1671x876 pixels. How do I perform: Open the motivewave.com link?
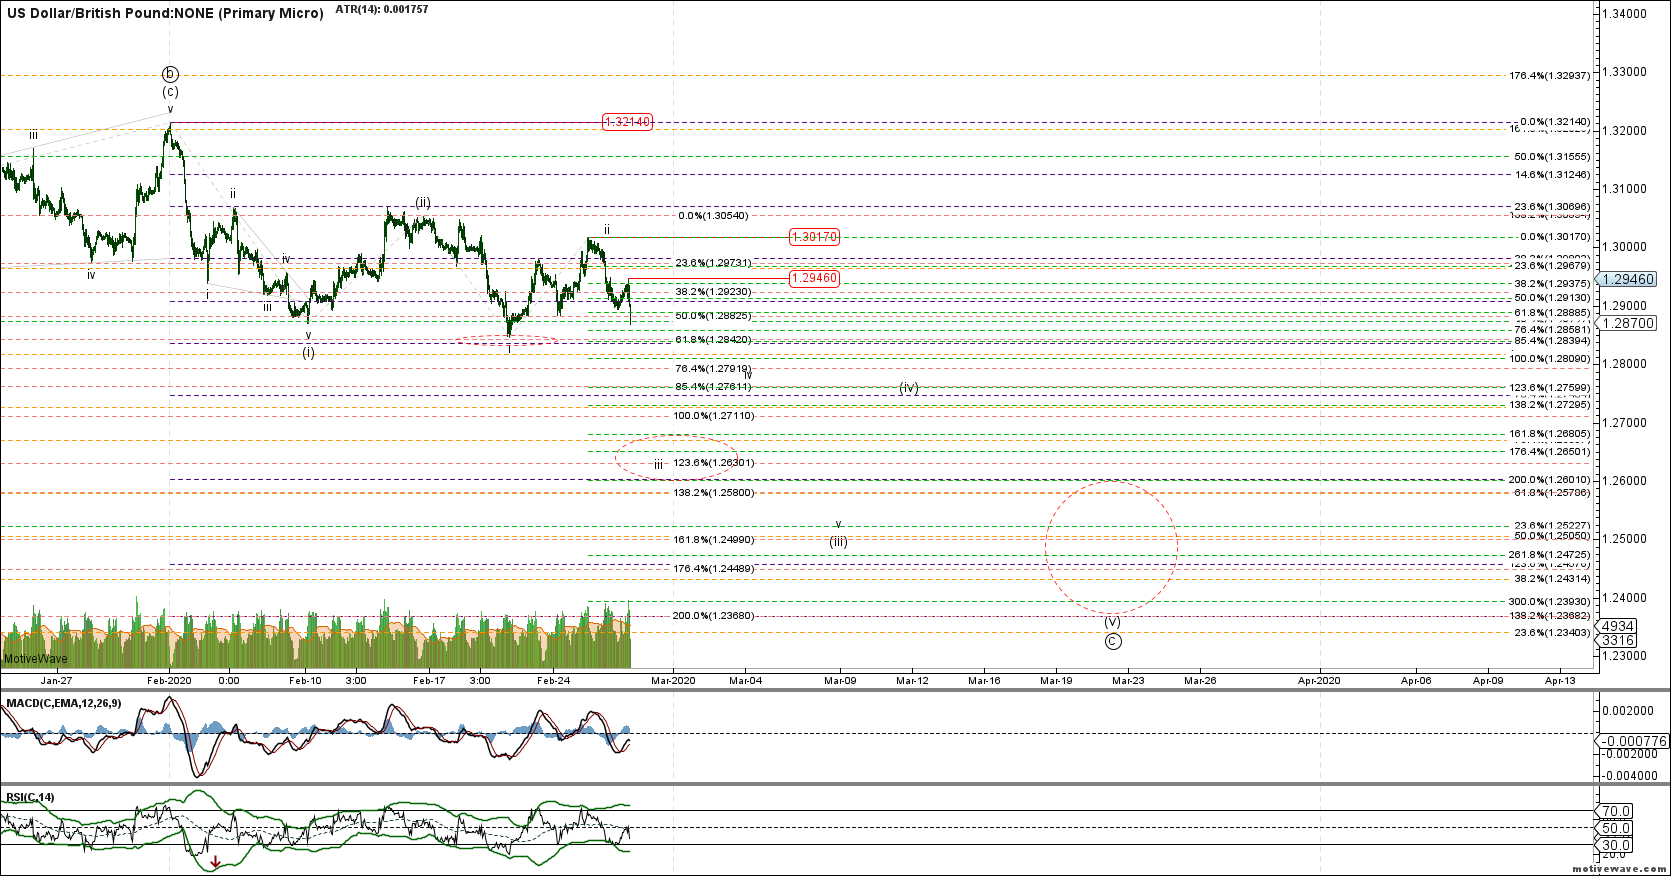(1618, 870)
